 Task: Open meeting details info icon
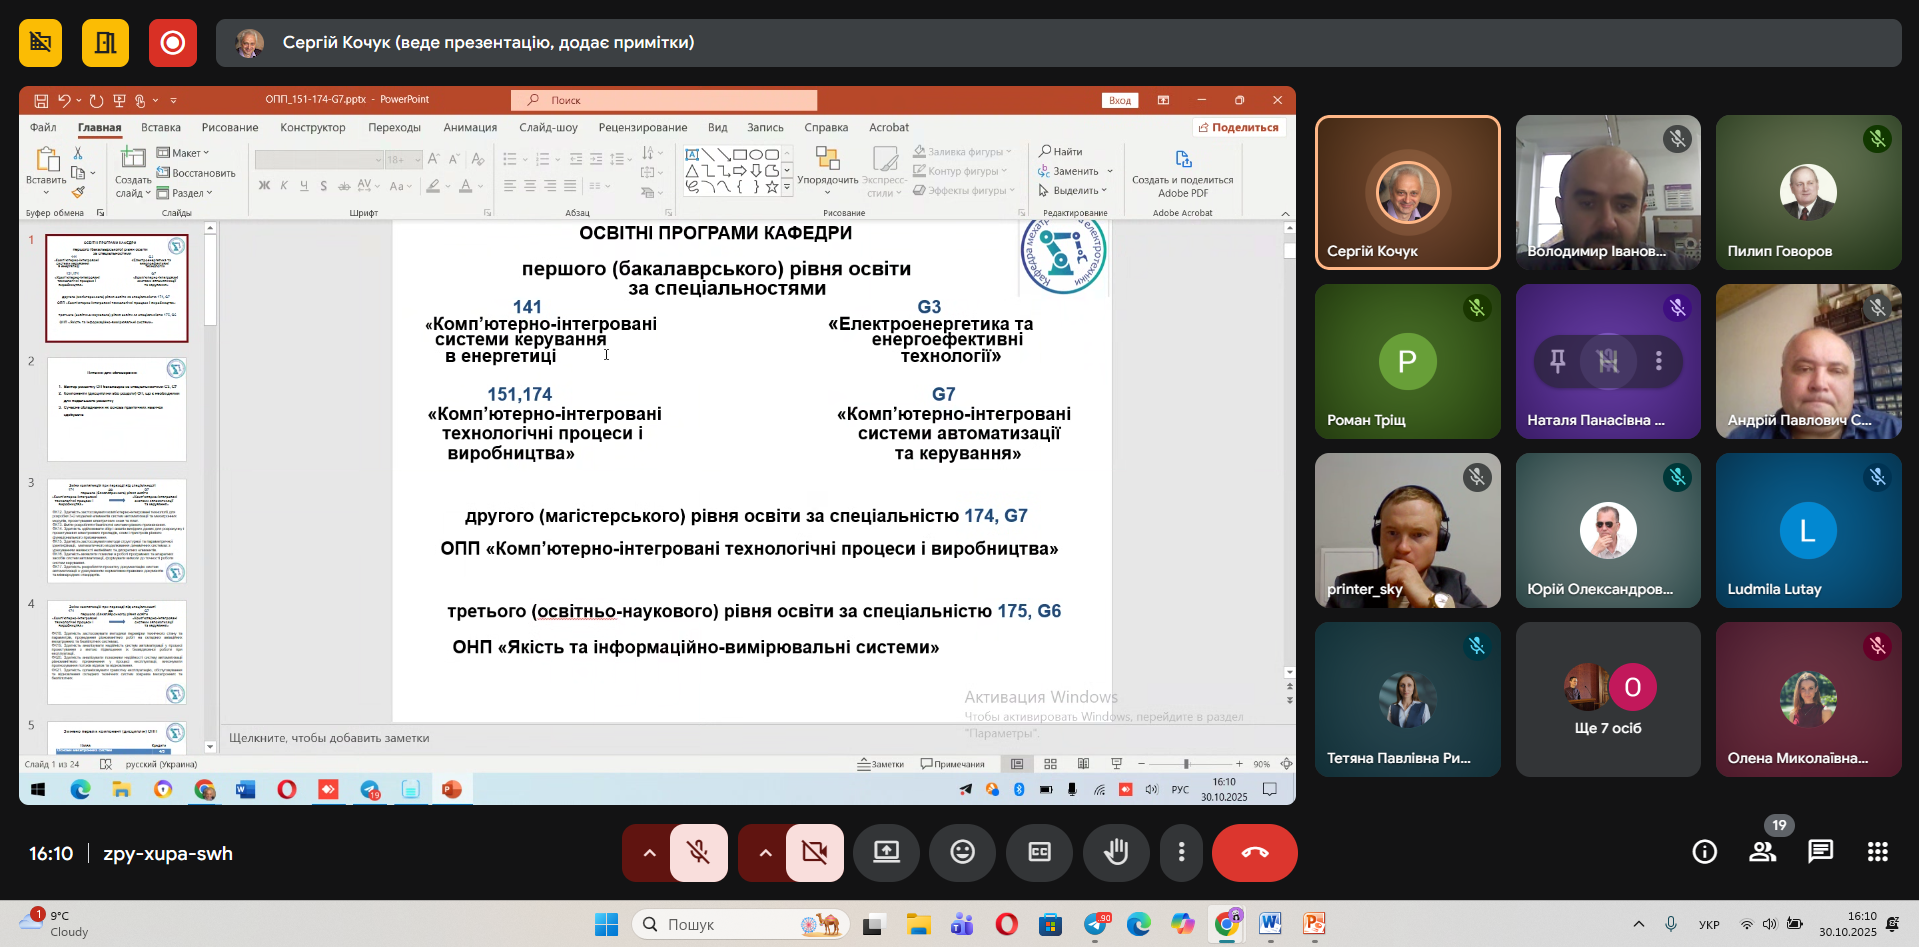[x=1704, y=852]
